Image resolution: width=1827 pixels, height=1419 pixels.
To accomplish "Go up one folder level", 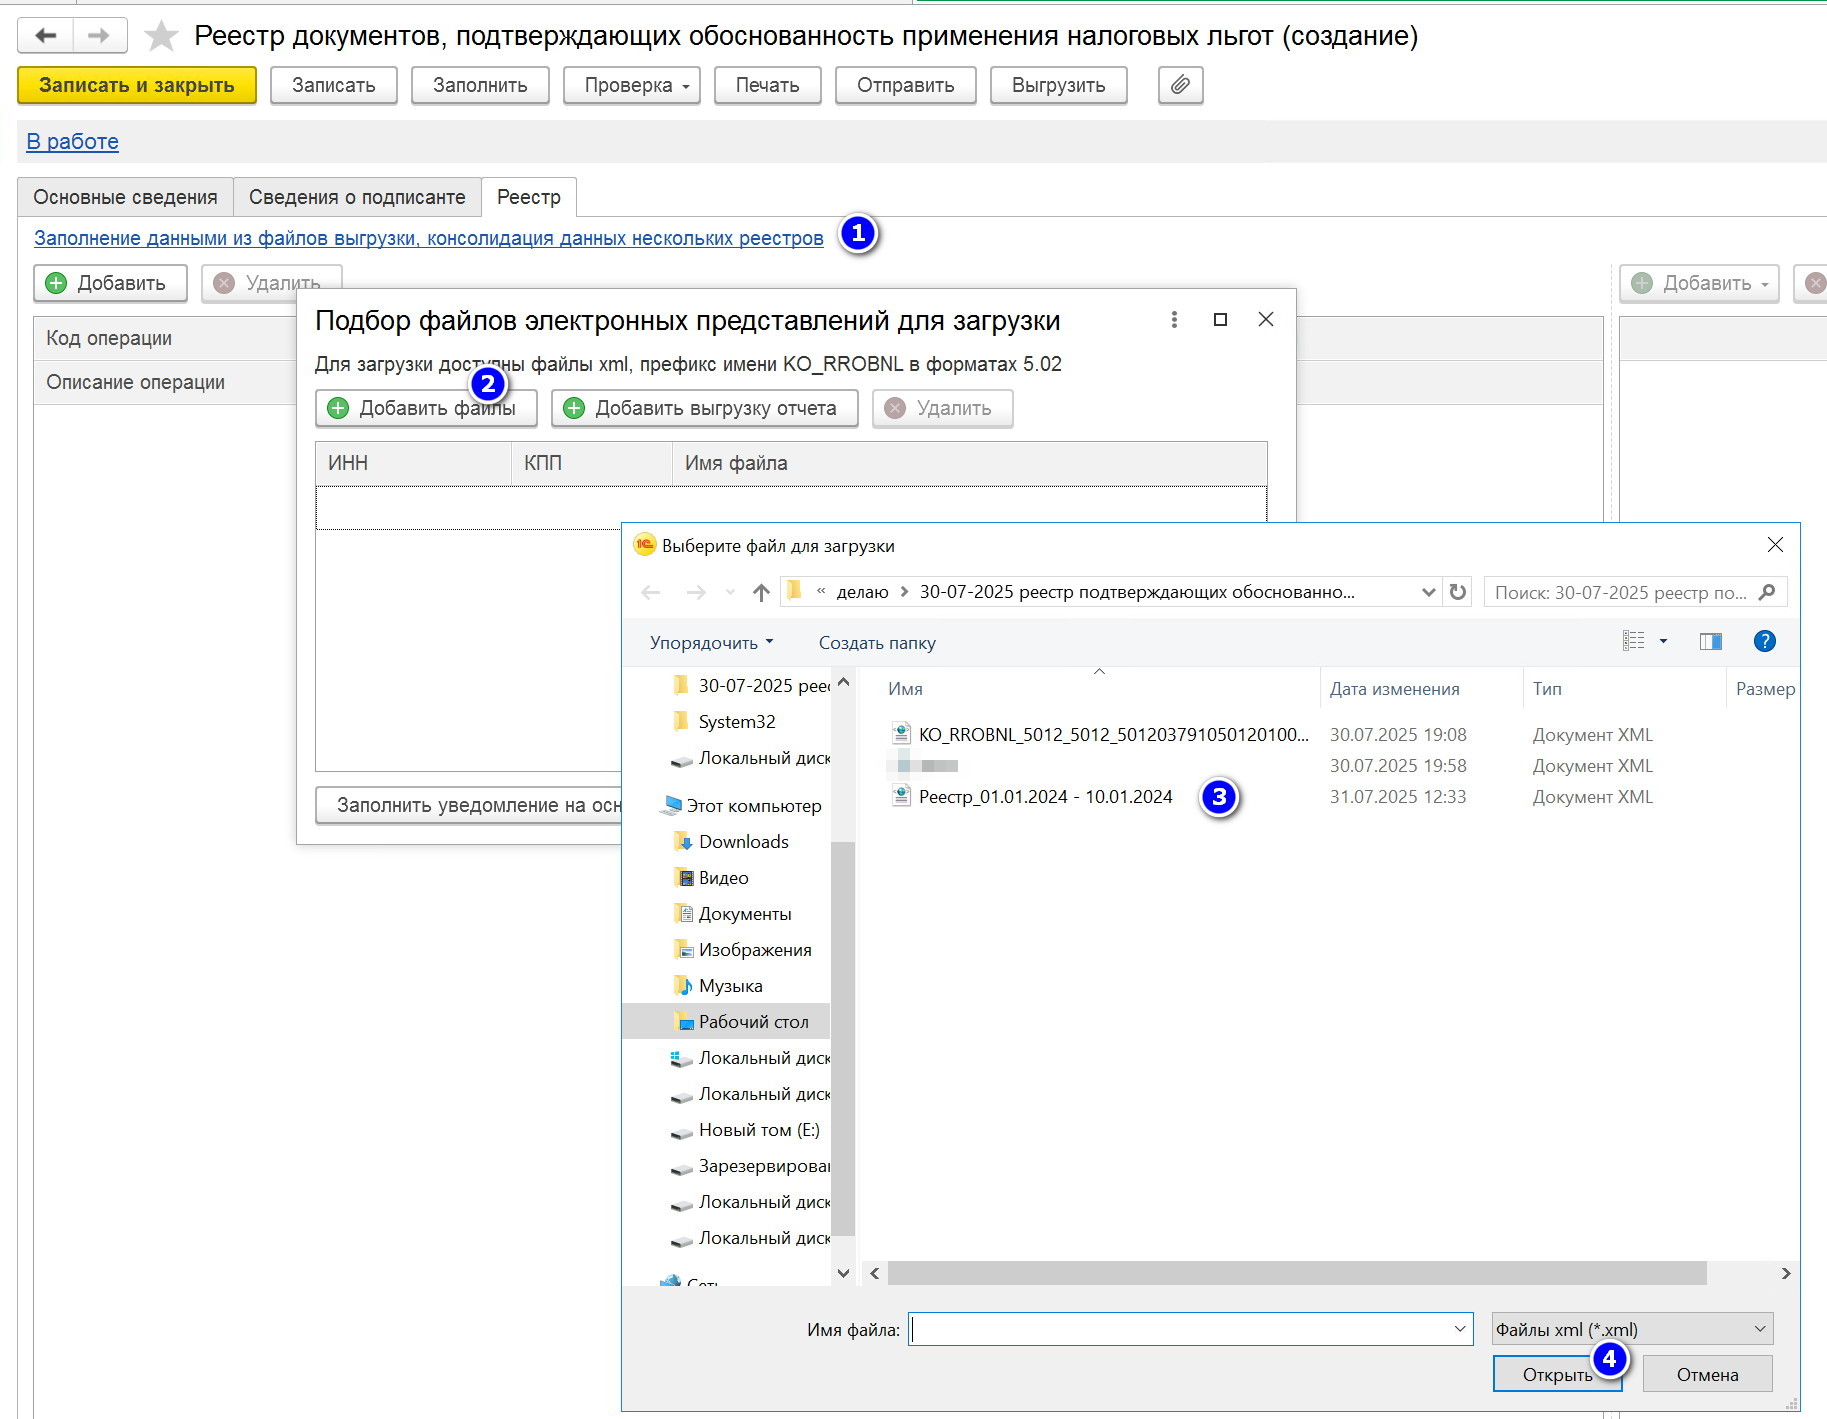I will point(761,592).
